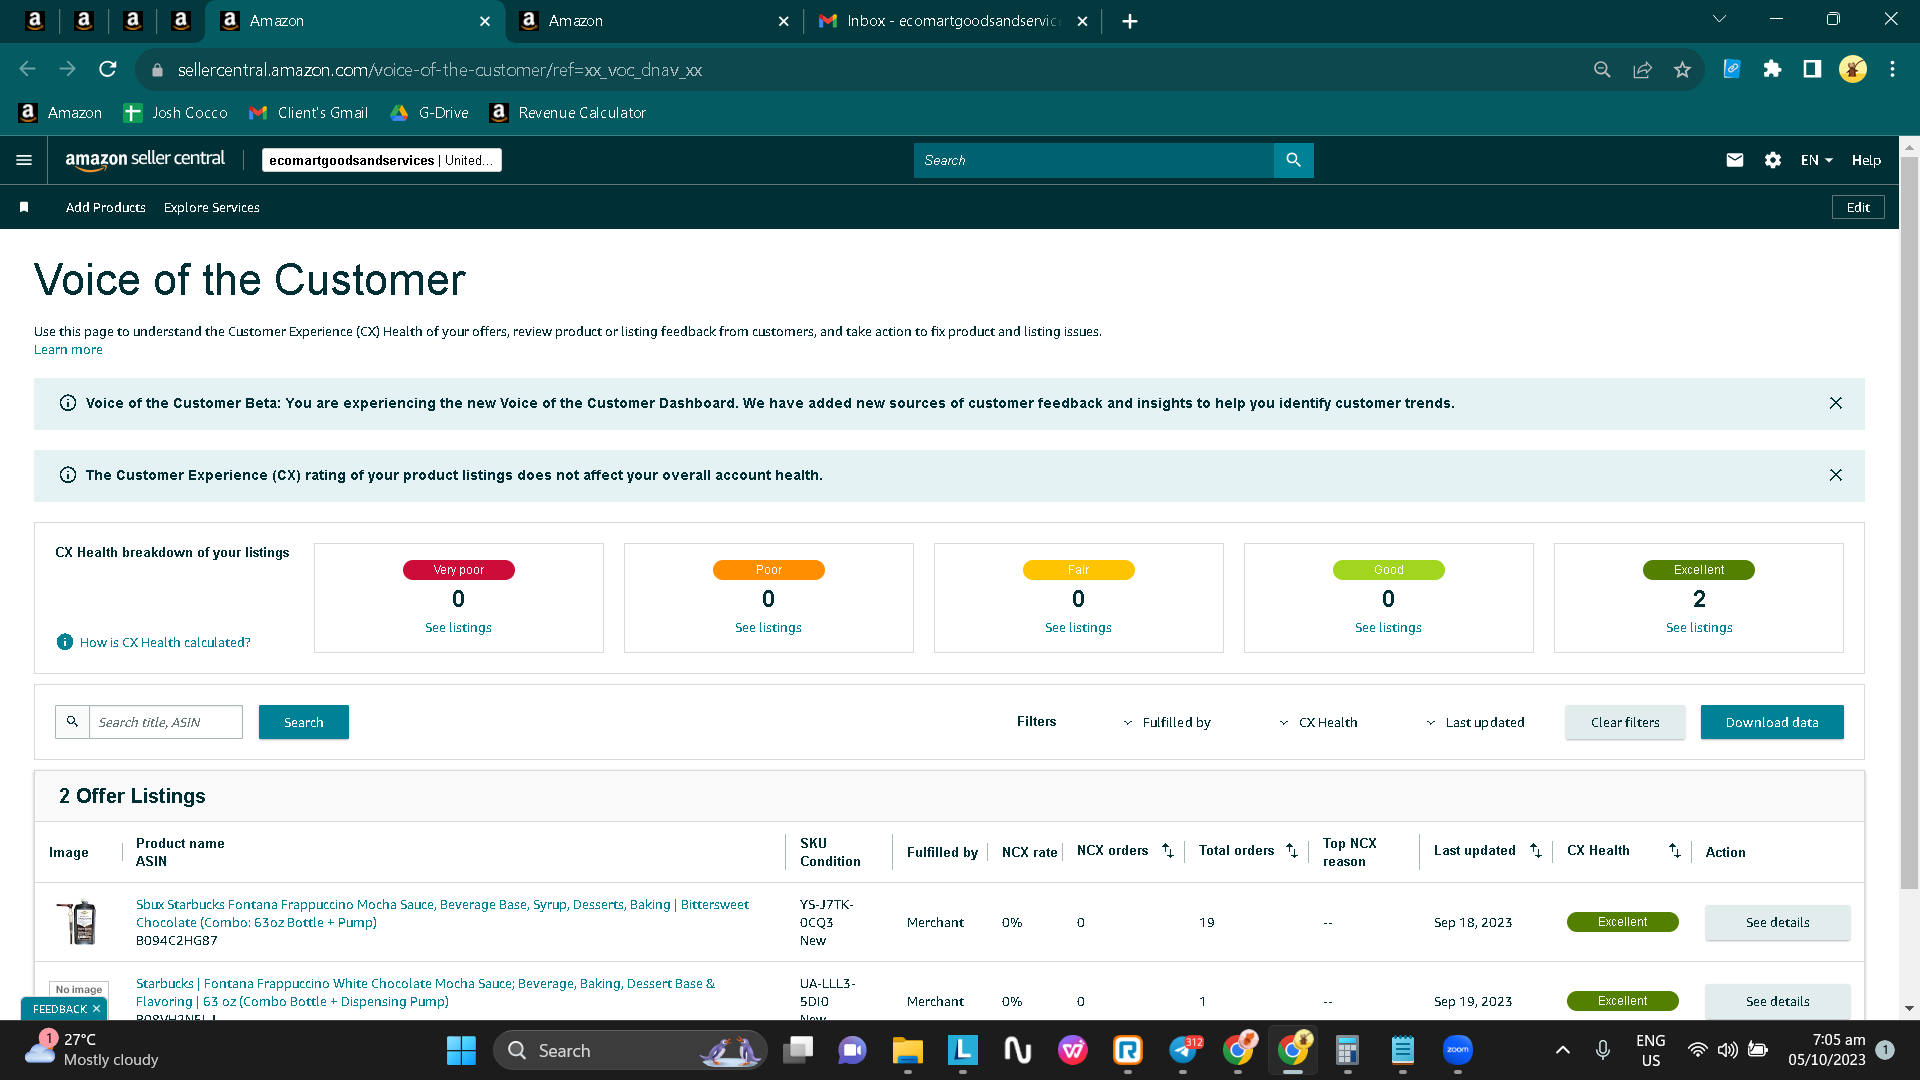The width and height of the screenshot is (1920, 1080).
Task: Open the Revenue Calculator bookmark
Action: [x=568, y=113]
